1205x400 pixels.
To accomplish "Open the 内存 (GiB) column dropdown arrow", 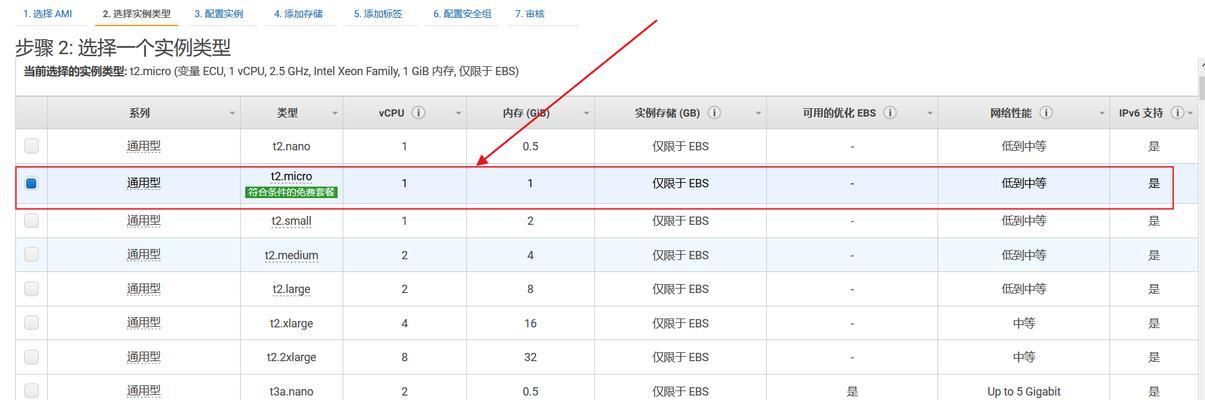I will [x=586, y=113].
